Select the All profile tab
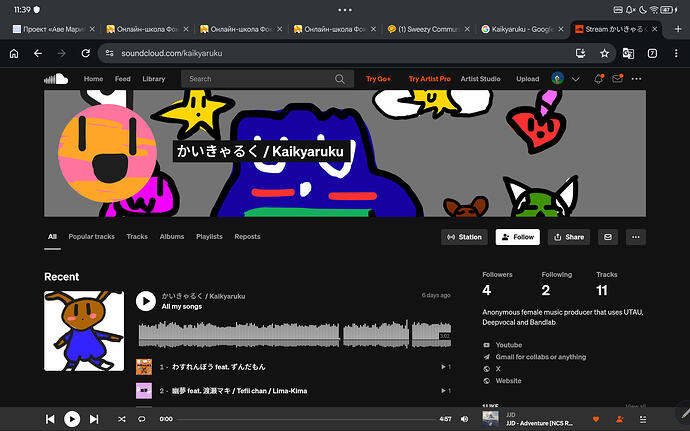690x431 pixels. point(52,236)
